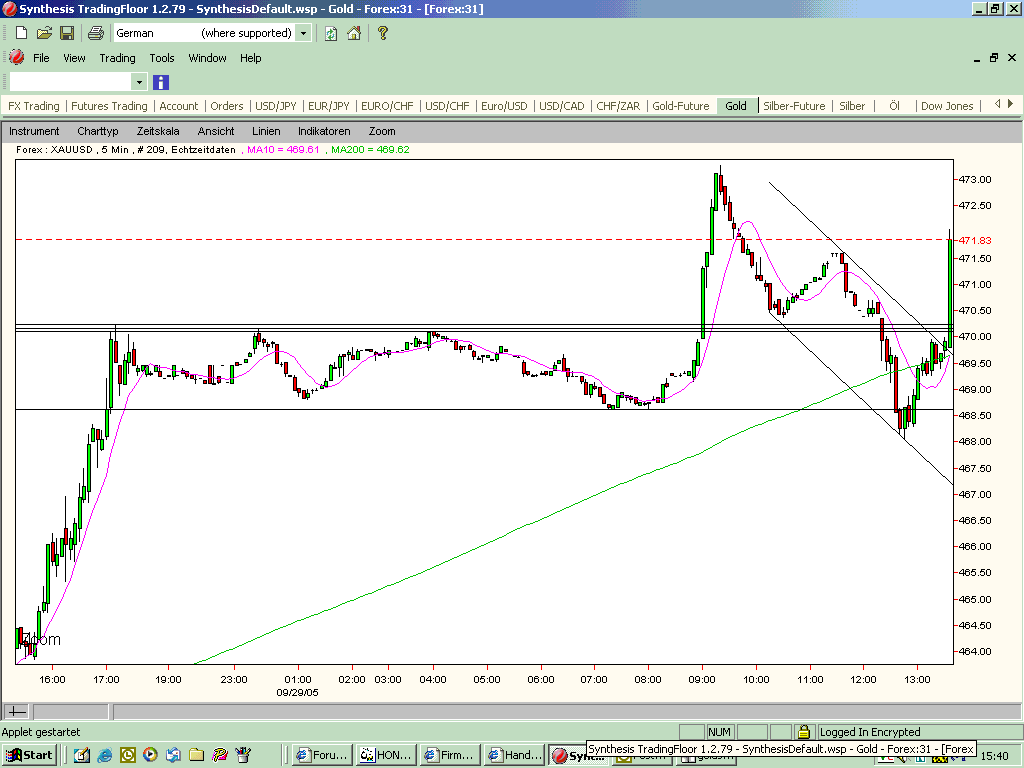1024x768 pixels.
Task: Click the horizontal scrollbar below the chart
Action: coord(567,711)
